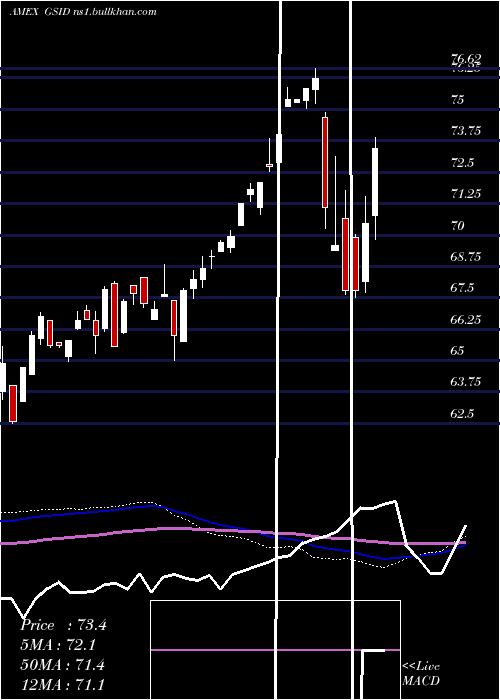Click the '5MA : 72.1' readout
The height and width of the screenshot is (700, 500).
[x=58, y=645]
